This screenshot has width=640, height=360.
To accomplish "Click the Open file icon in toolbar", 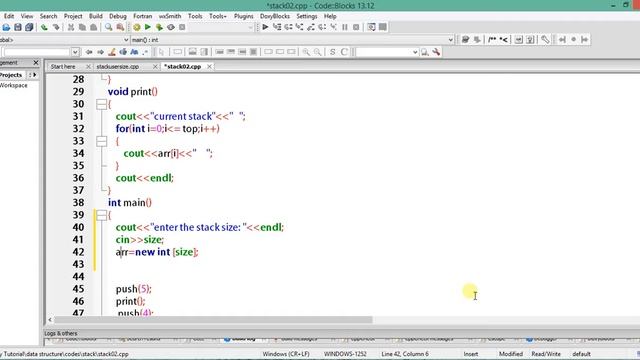I will tap(6, 27).
